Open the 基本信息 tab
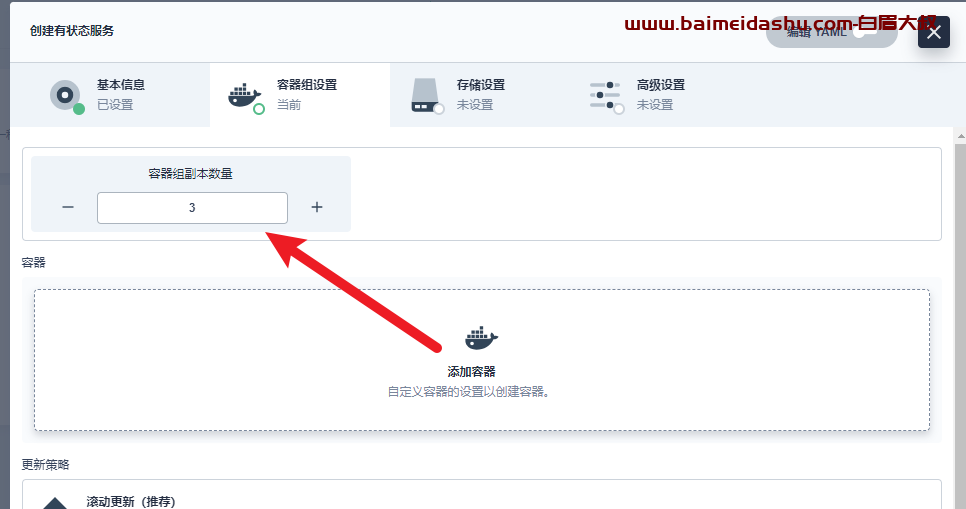 point(110,95)
